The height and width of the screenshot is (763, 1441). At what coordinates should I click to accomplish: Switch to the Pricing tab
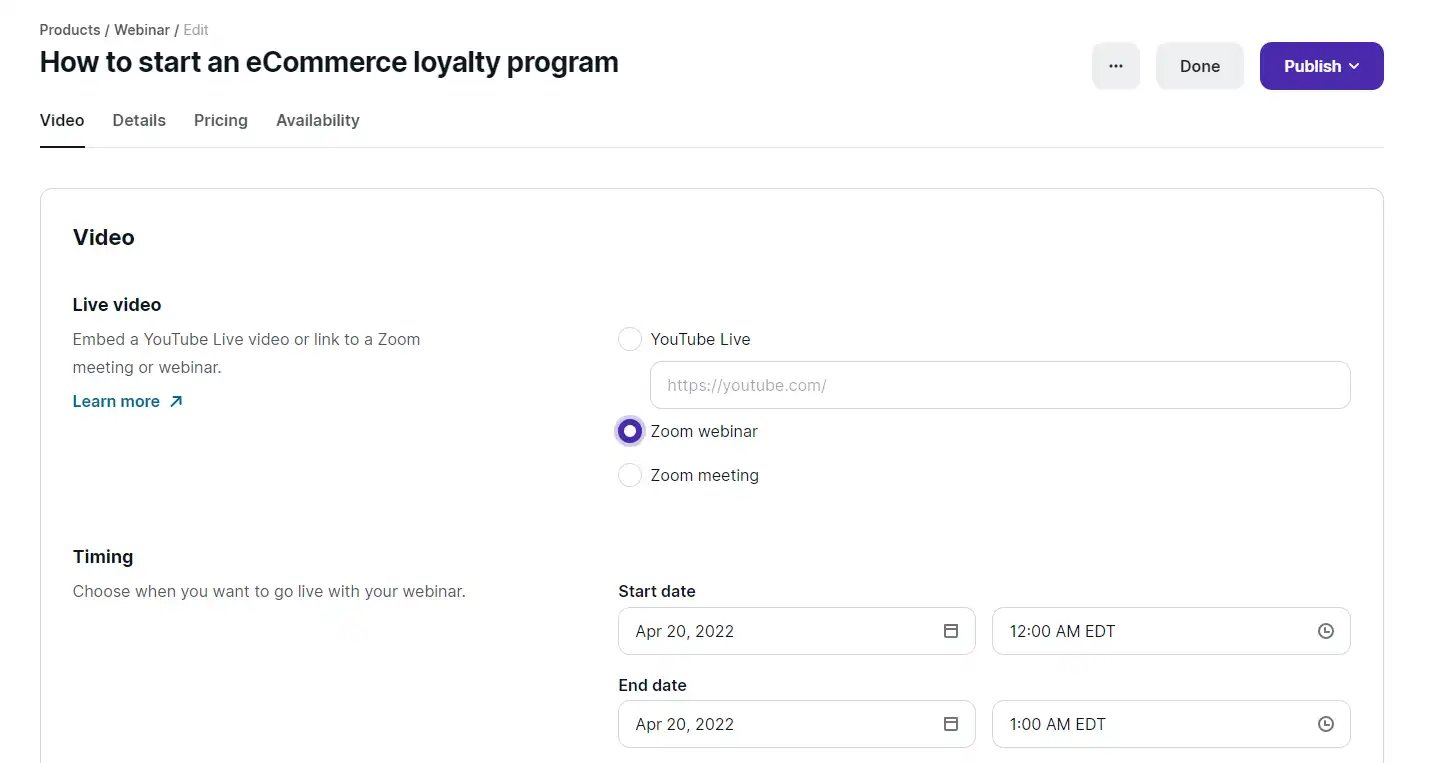[x=221, y=120]
